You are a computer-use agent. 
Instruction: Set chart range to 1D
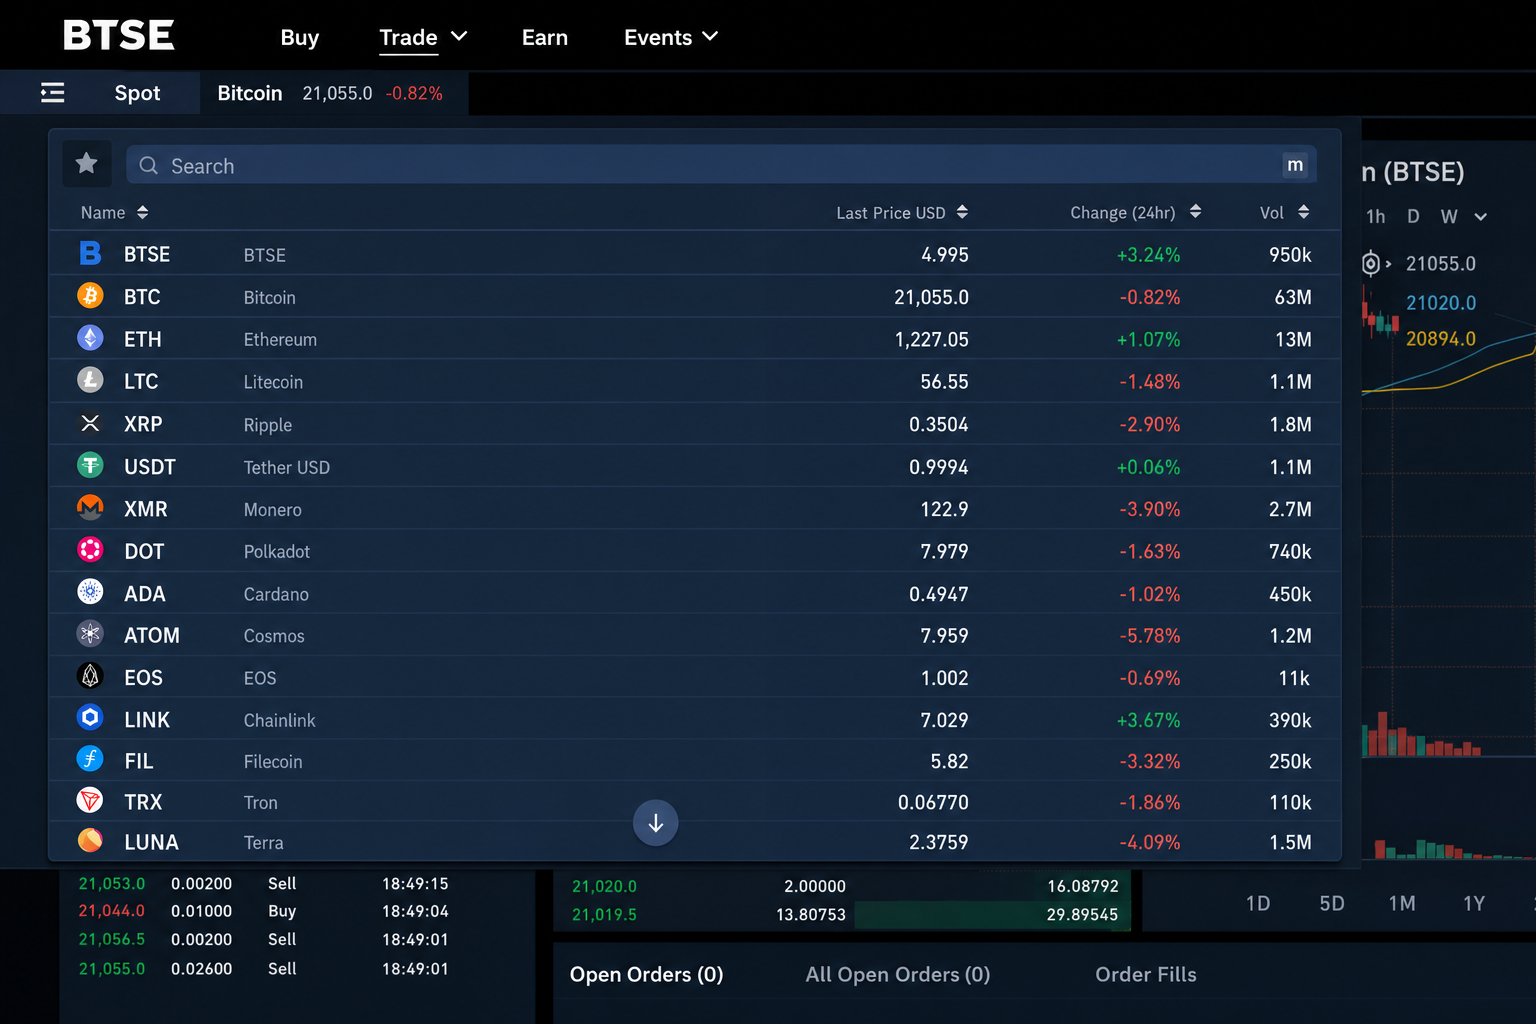(1258, 904)
